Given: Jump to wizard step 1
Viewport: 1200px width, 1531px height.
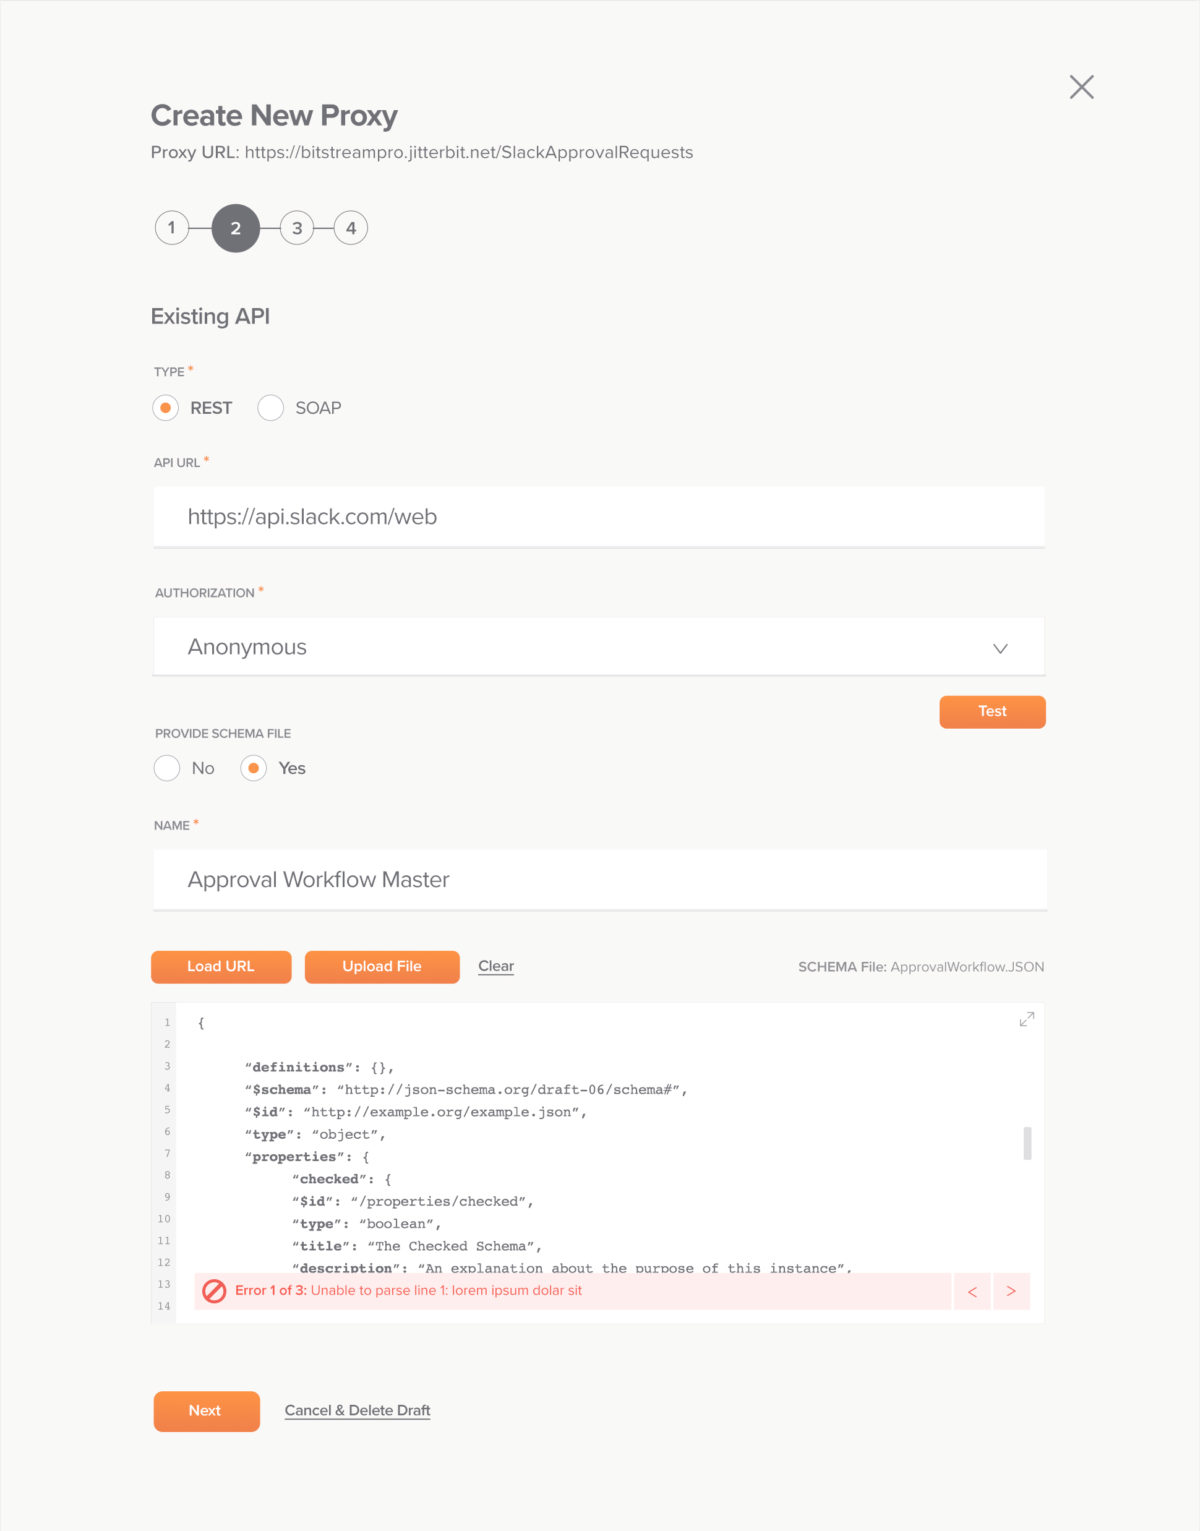Looking at the screenshot, I should tap(172, 228).
